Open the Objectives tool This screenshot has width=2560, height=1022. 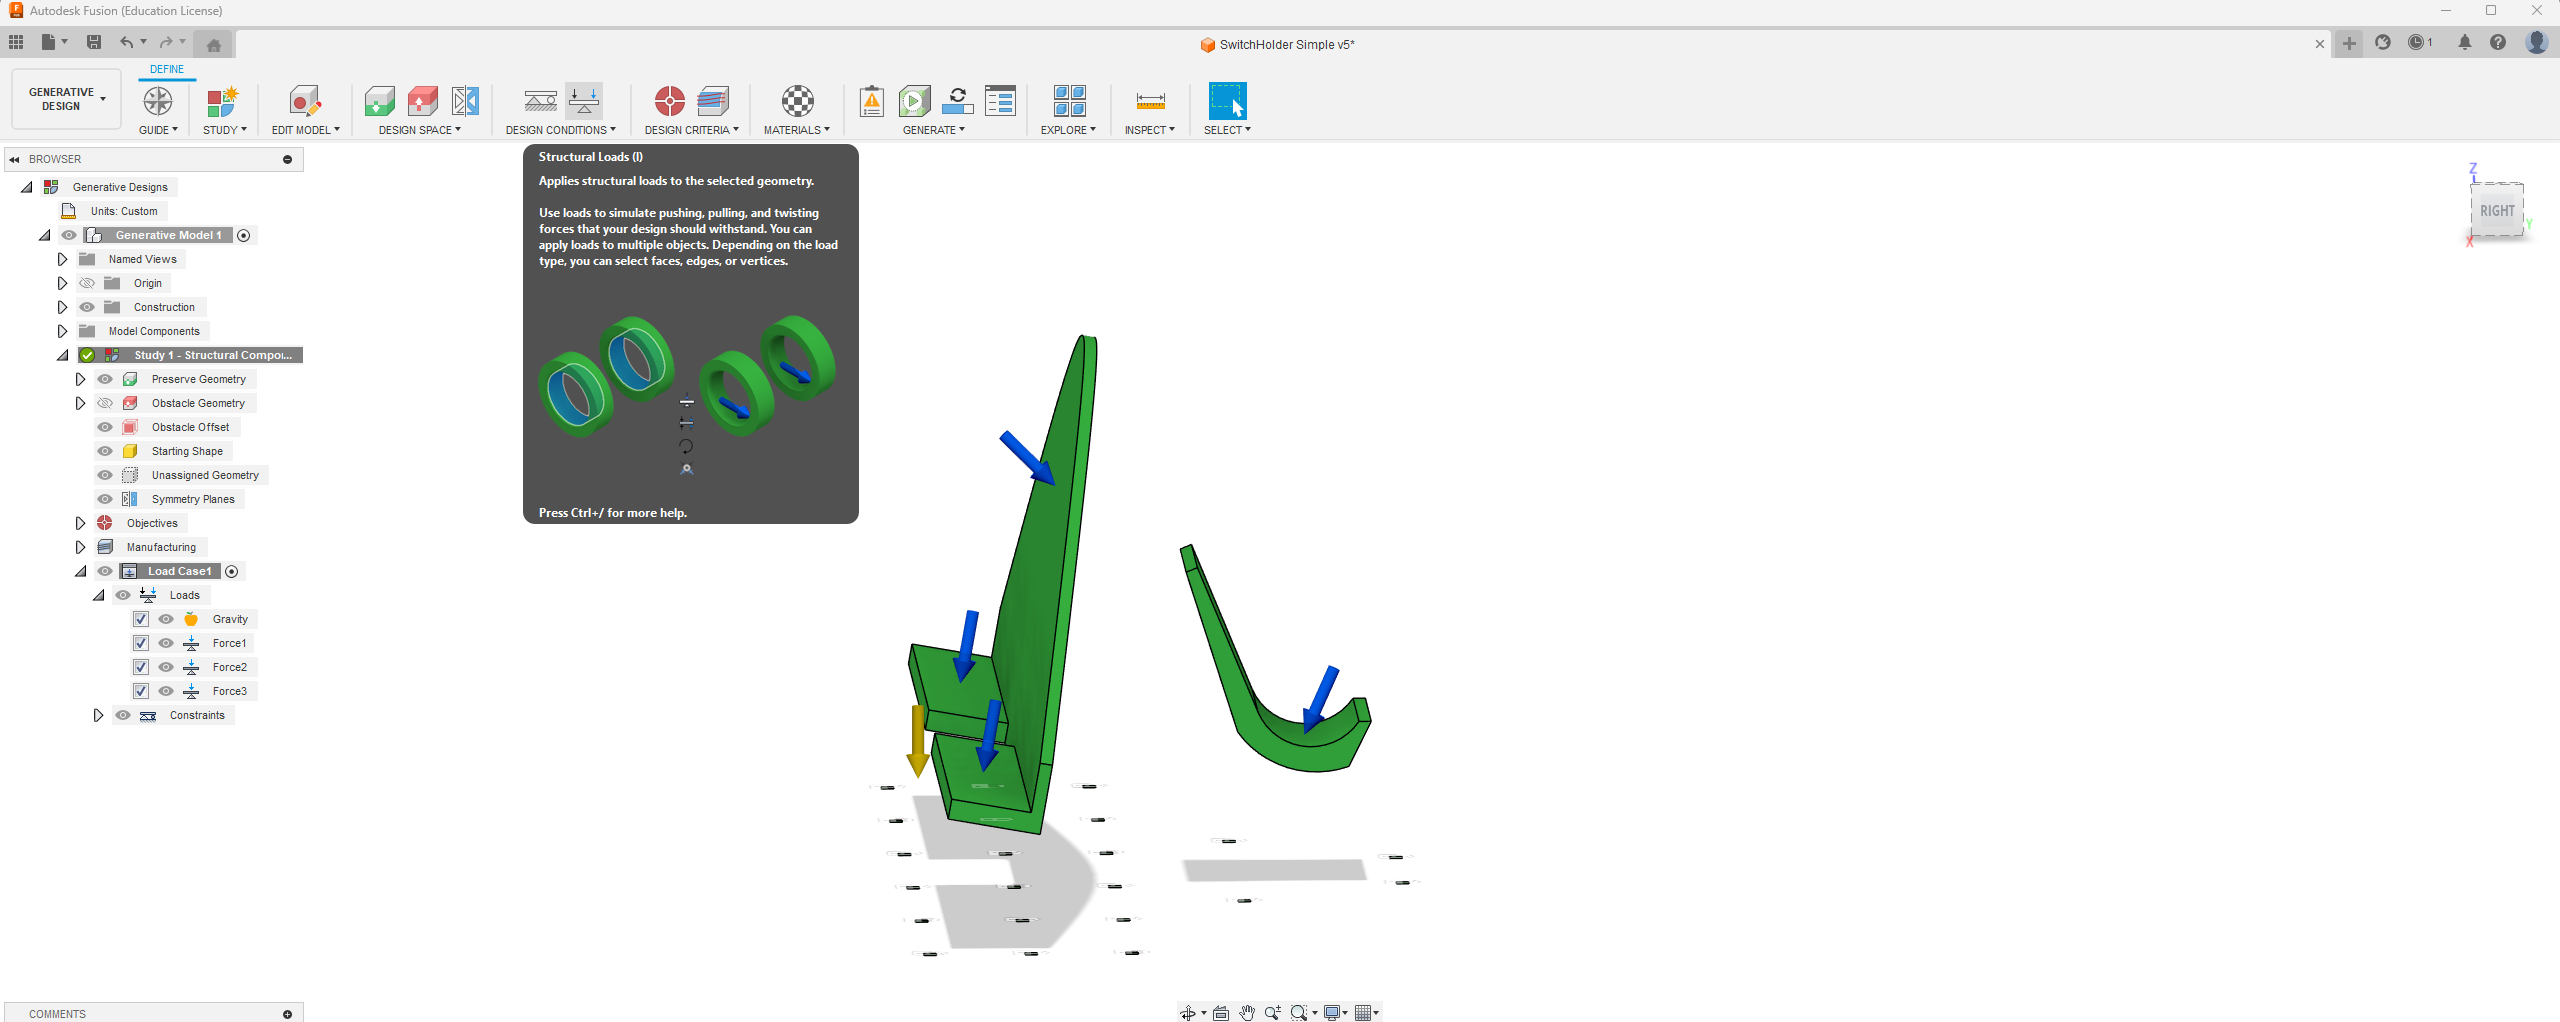click(669, 101)
